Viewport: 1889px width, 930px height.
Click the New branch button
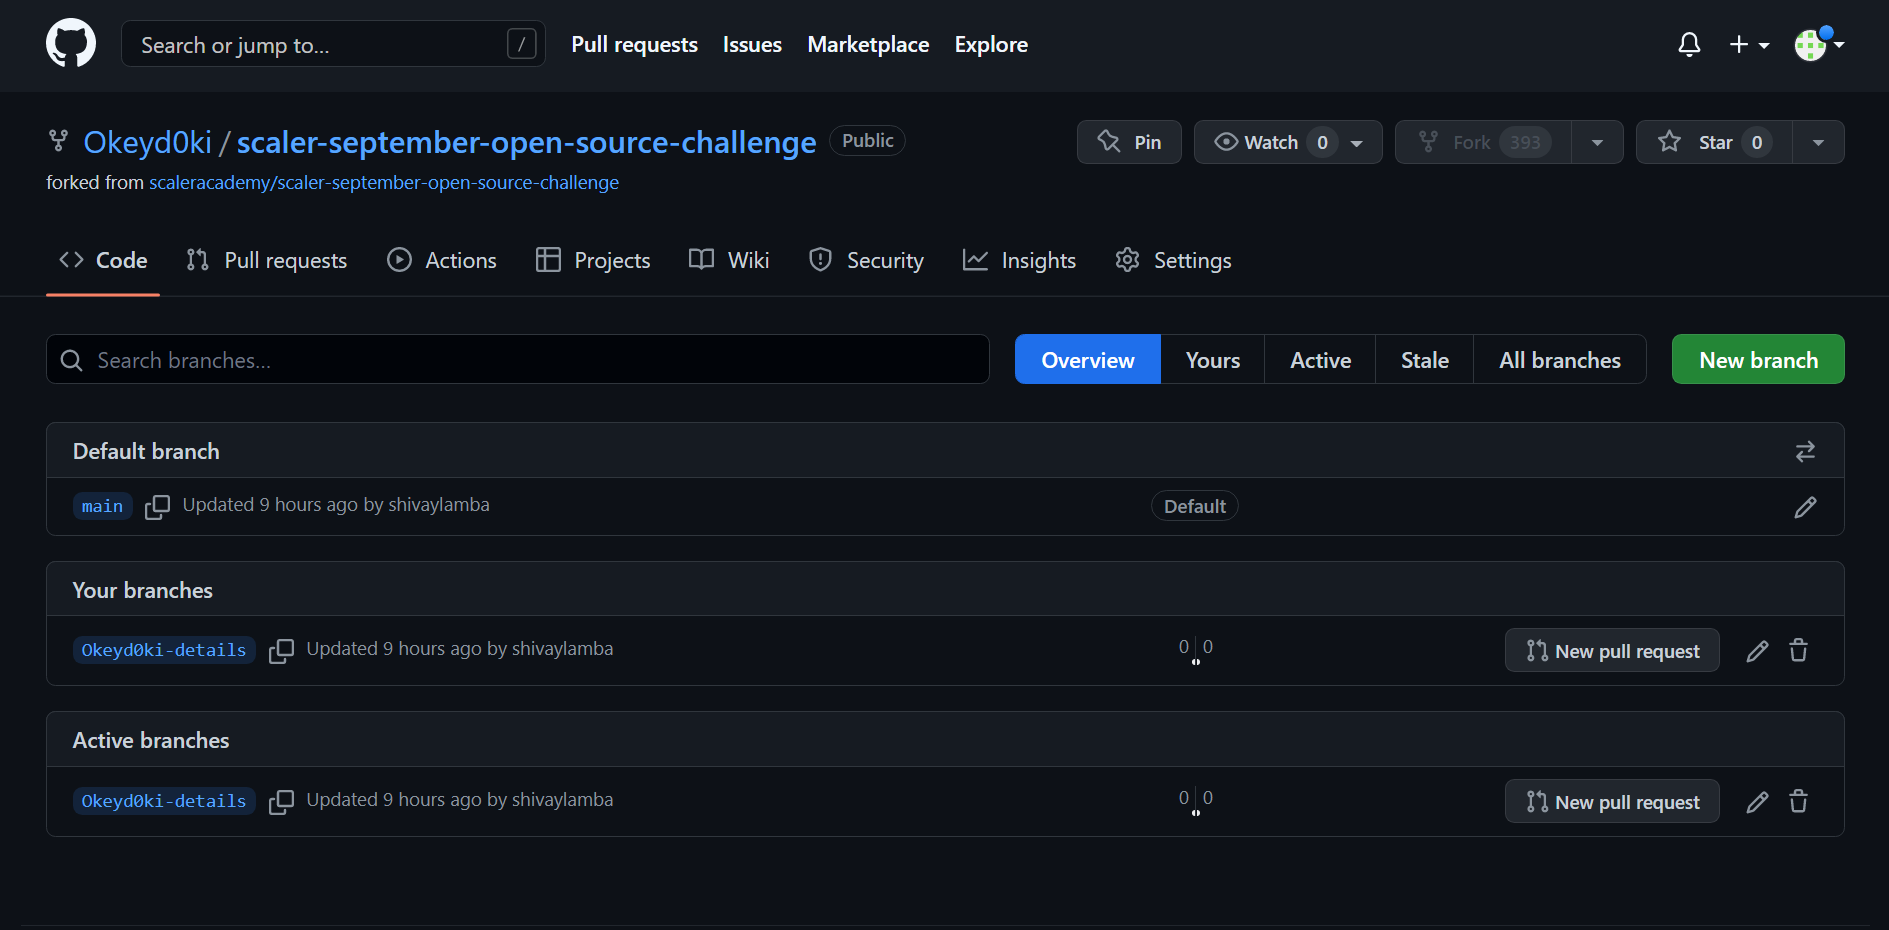[x=1757, y=359]
